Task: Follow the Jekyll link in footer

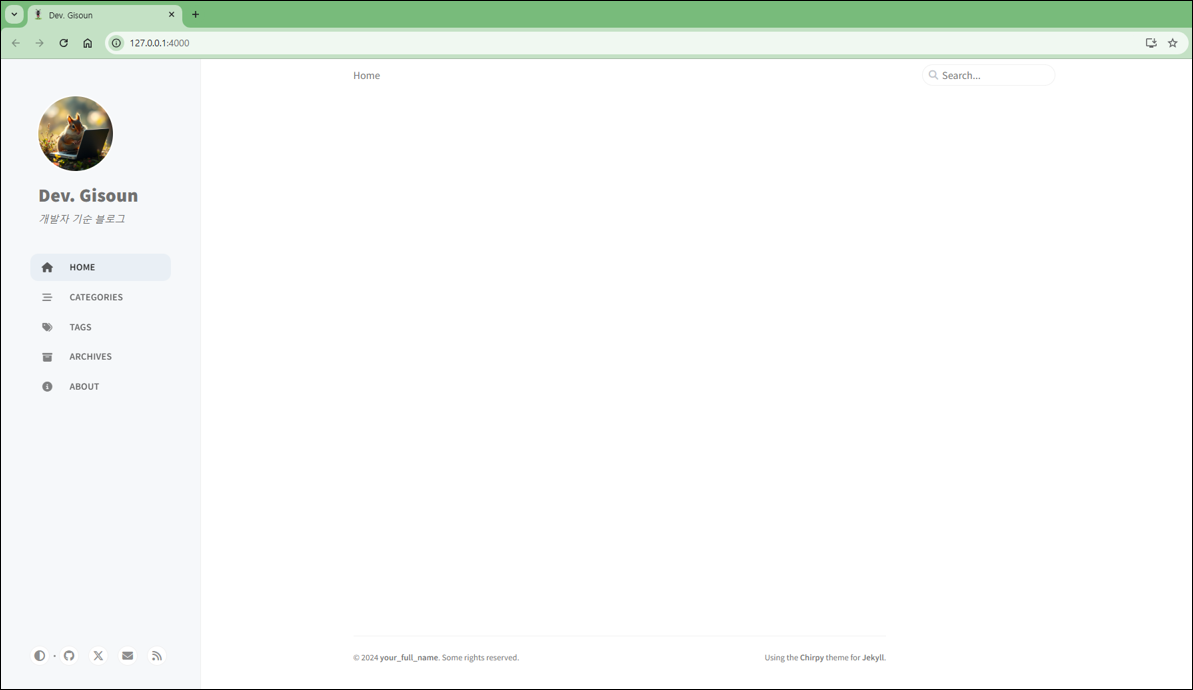Action: pyautogui.click(x=873, y=658)
